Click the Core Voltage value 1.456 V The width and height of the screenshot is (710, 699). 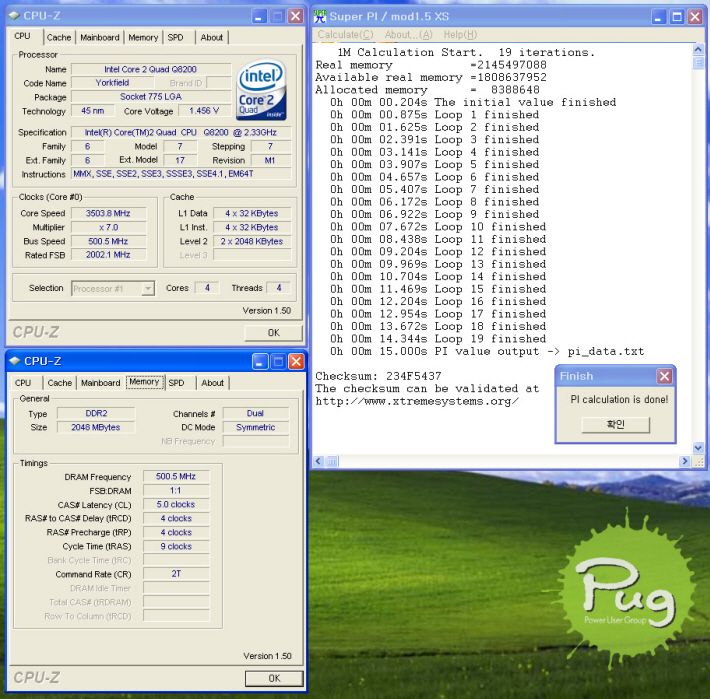[x=204, y=111]
